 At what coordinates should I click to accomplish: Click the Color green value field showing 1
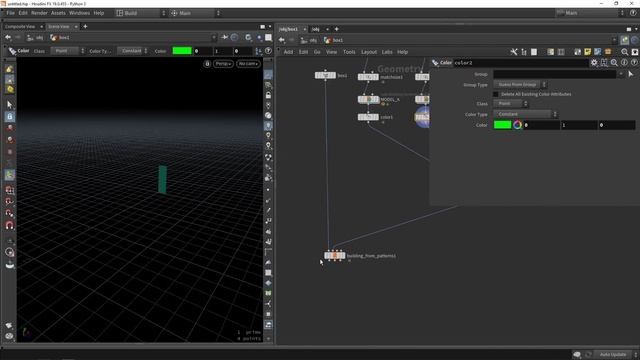click(x=579, y=125)
